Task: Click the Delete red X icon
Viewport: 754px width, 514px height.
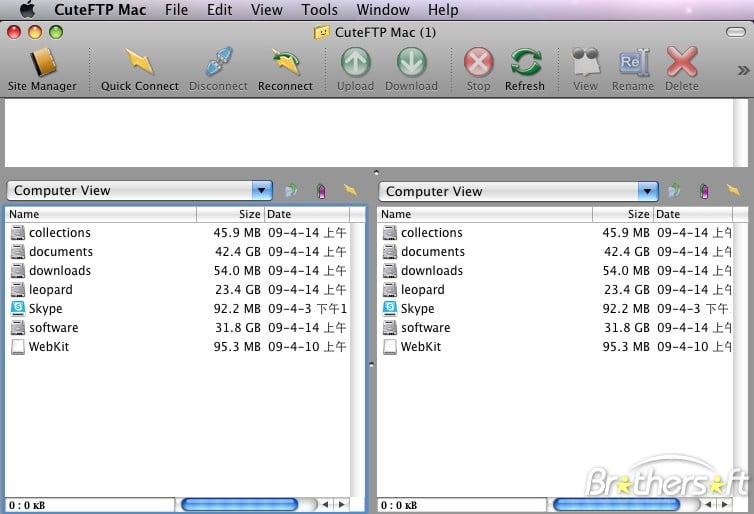Action: (x=682, y=63)
